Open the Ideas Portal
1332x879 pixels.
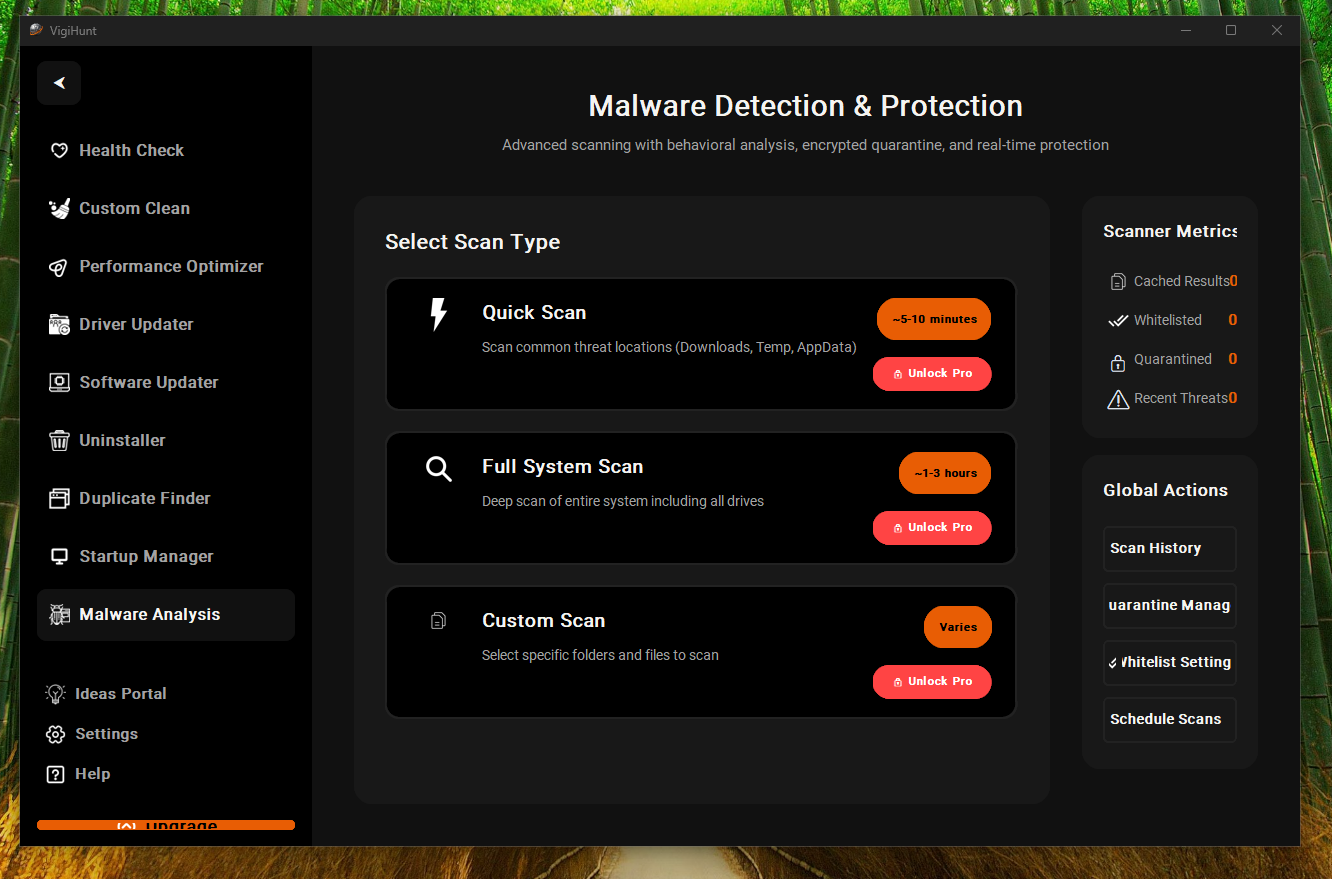point(106,694)
